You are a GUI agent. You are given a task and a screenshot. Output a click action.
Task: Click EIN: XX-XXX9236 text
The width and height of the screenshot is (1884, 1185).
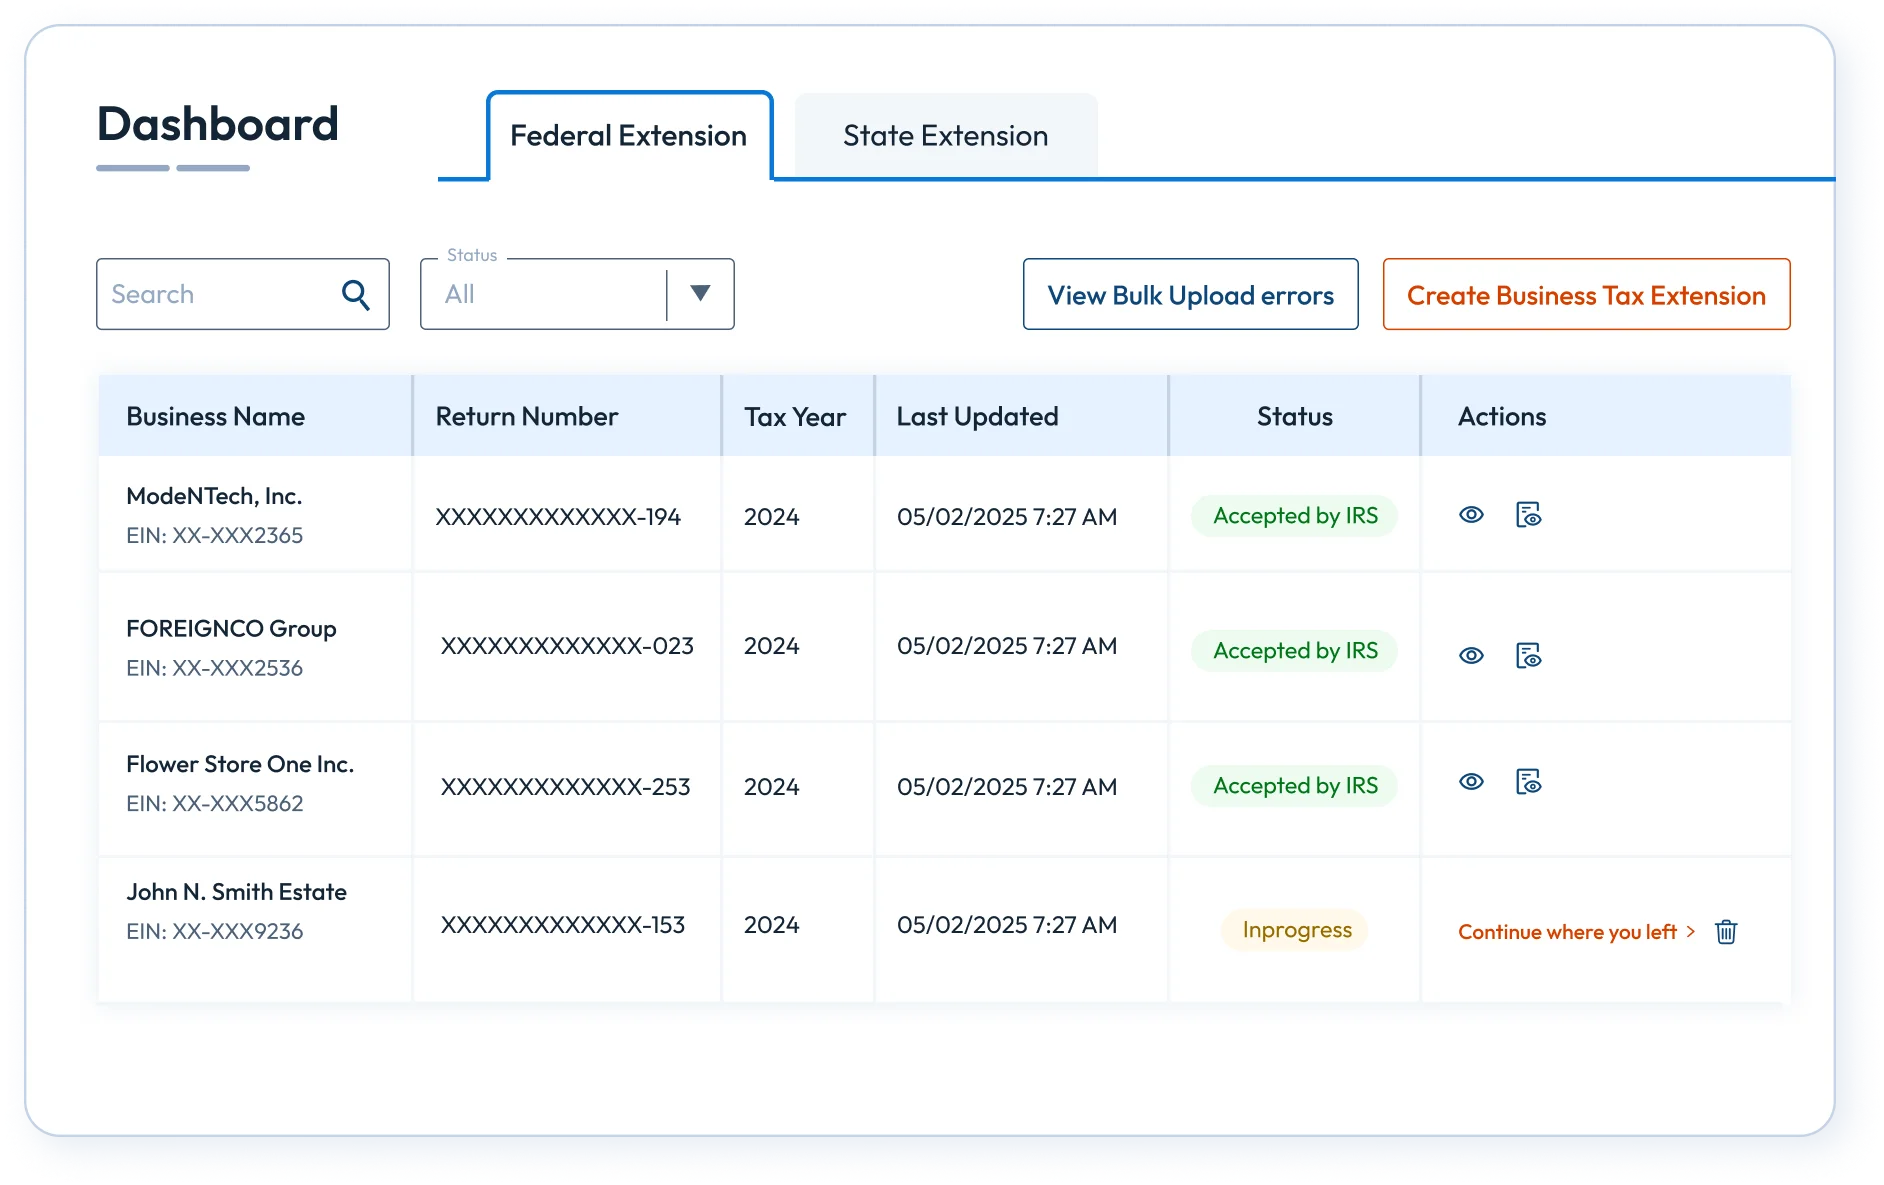click(x=214, y=932)
